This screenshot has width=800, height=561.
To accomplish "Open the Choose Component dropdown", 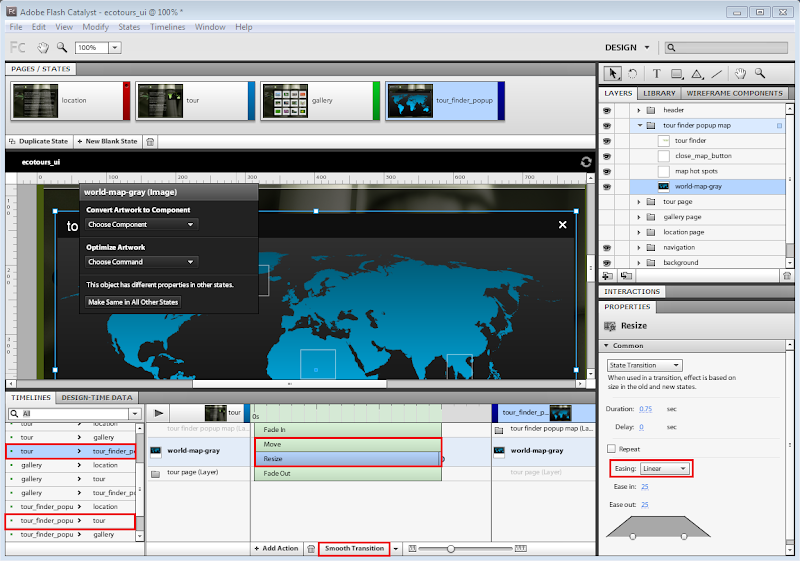I will tap(140, 225).
